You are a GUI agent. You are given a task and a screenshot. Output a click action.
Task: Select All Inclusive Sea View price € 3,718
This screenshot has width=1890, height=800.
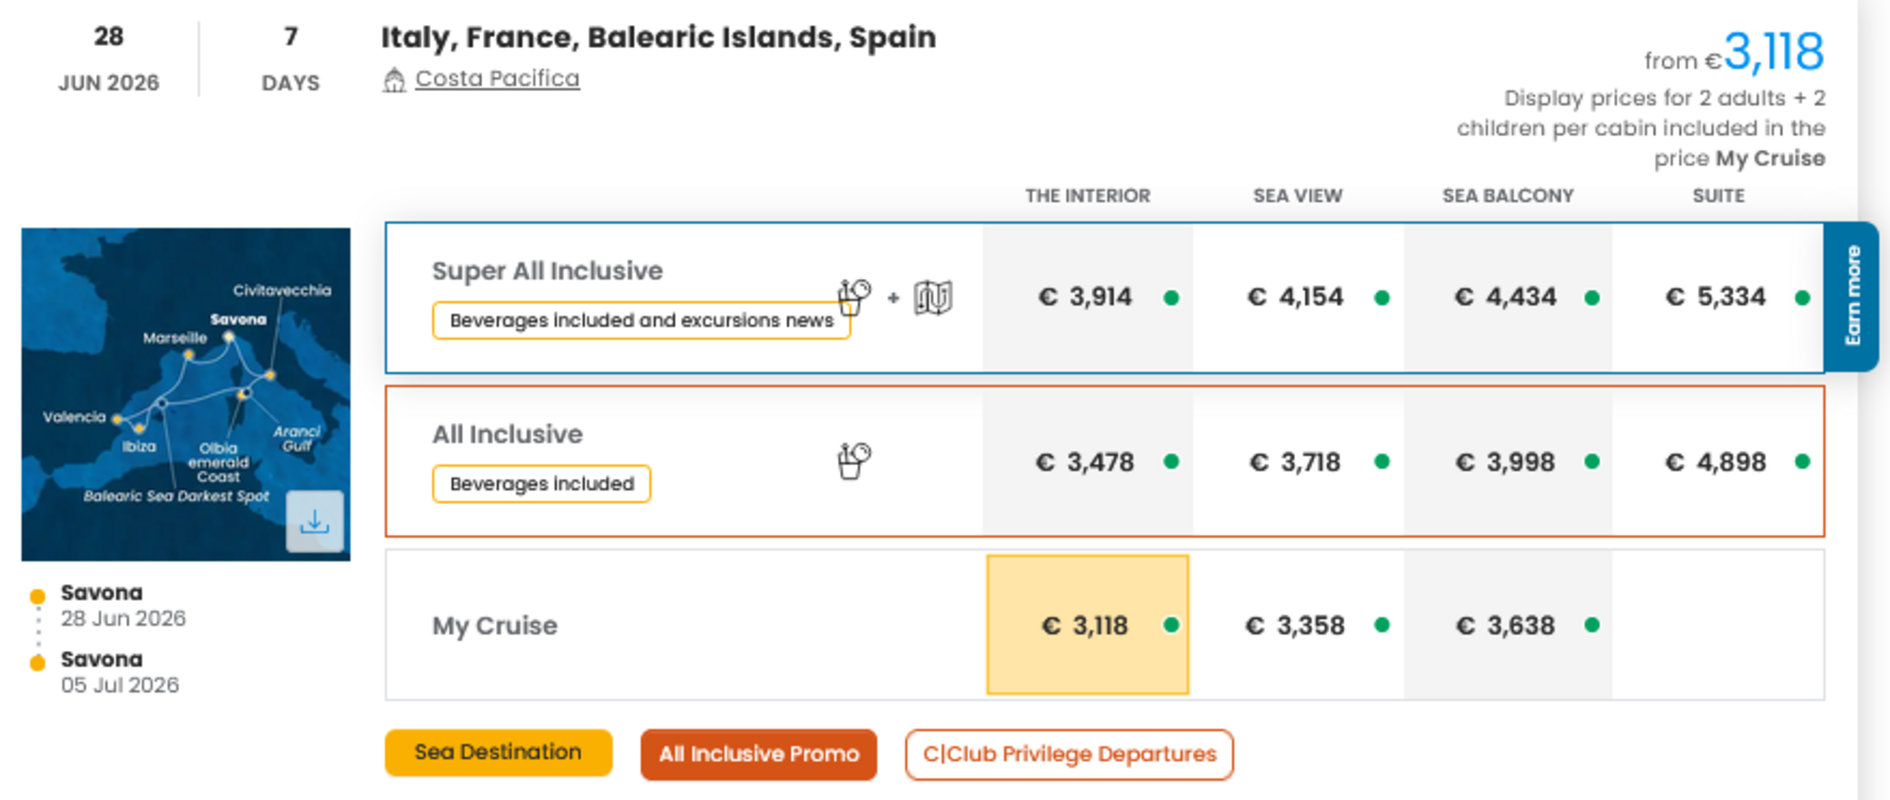[1297, 462]
